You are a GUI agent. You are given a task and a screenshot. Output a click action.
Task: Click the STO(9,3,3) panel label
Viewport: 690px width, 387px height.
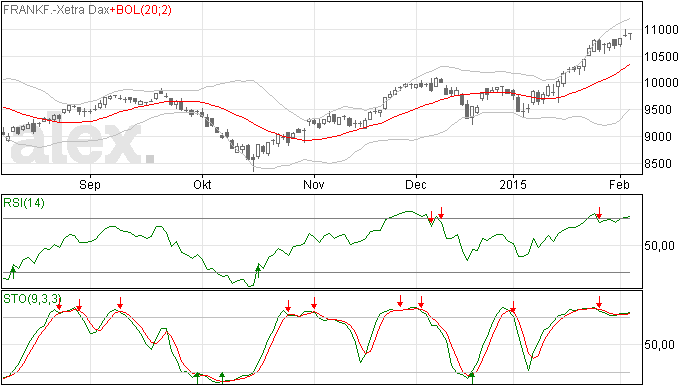[x=31, y=299]
